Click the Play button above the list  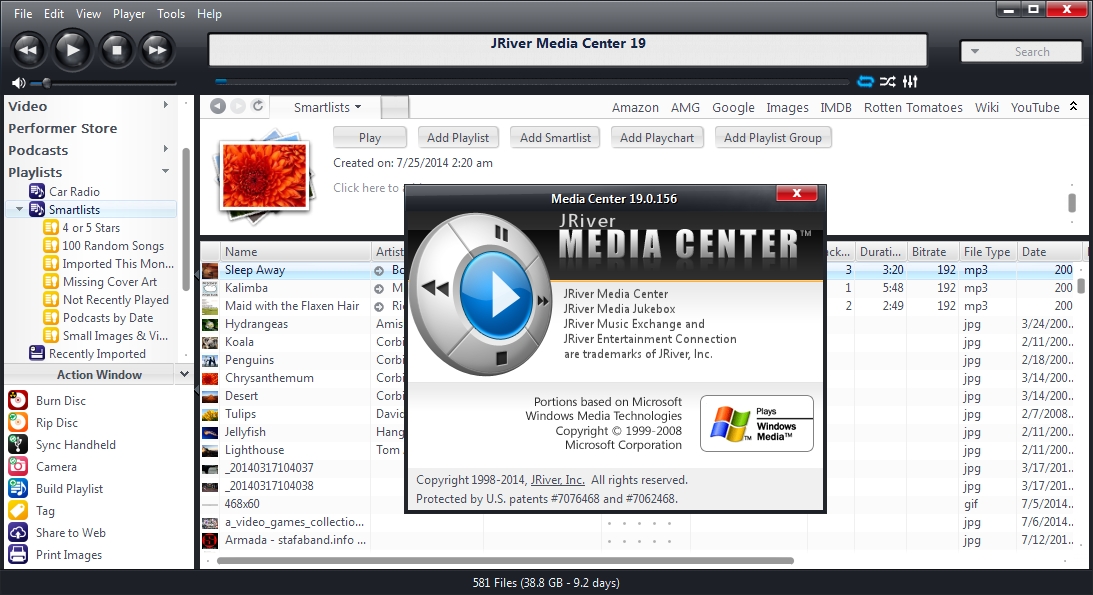(369, 137)
